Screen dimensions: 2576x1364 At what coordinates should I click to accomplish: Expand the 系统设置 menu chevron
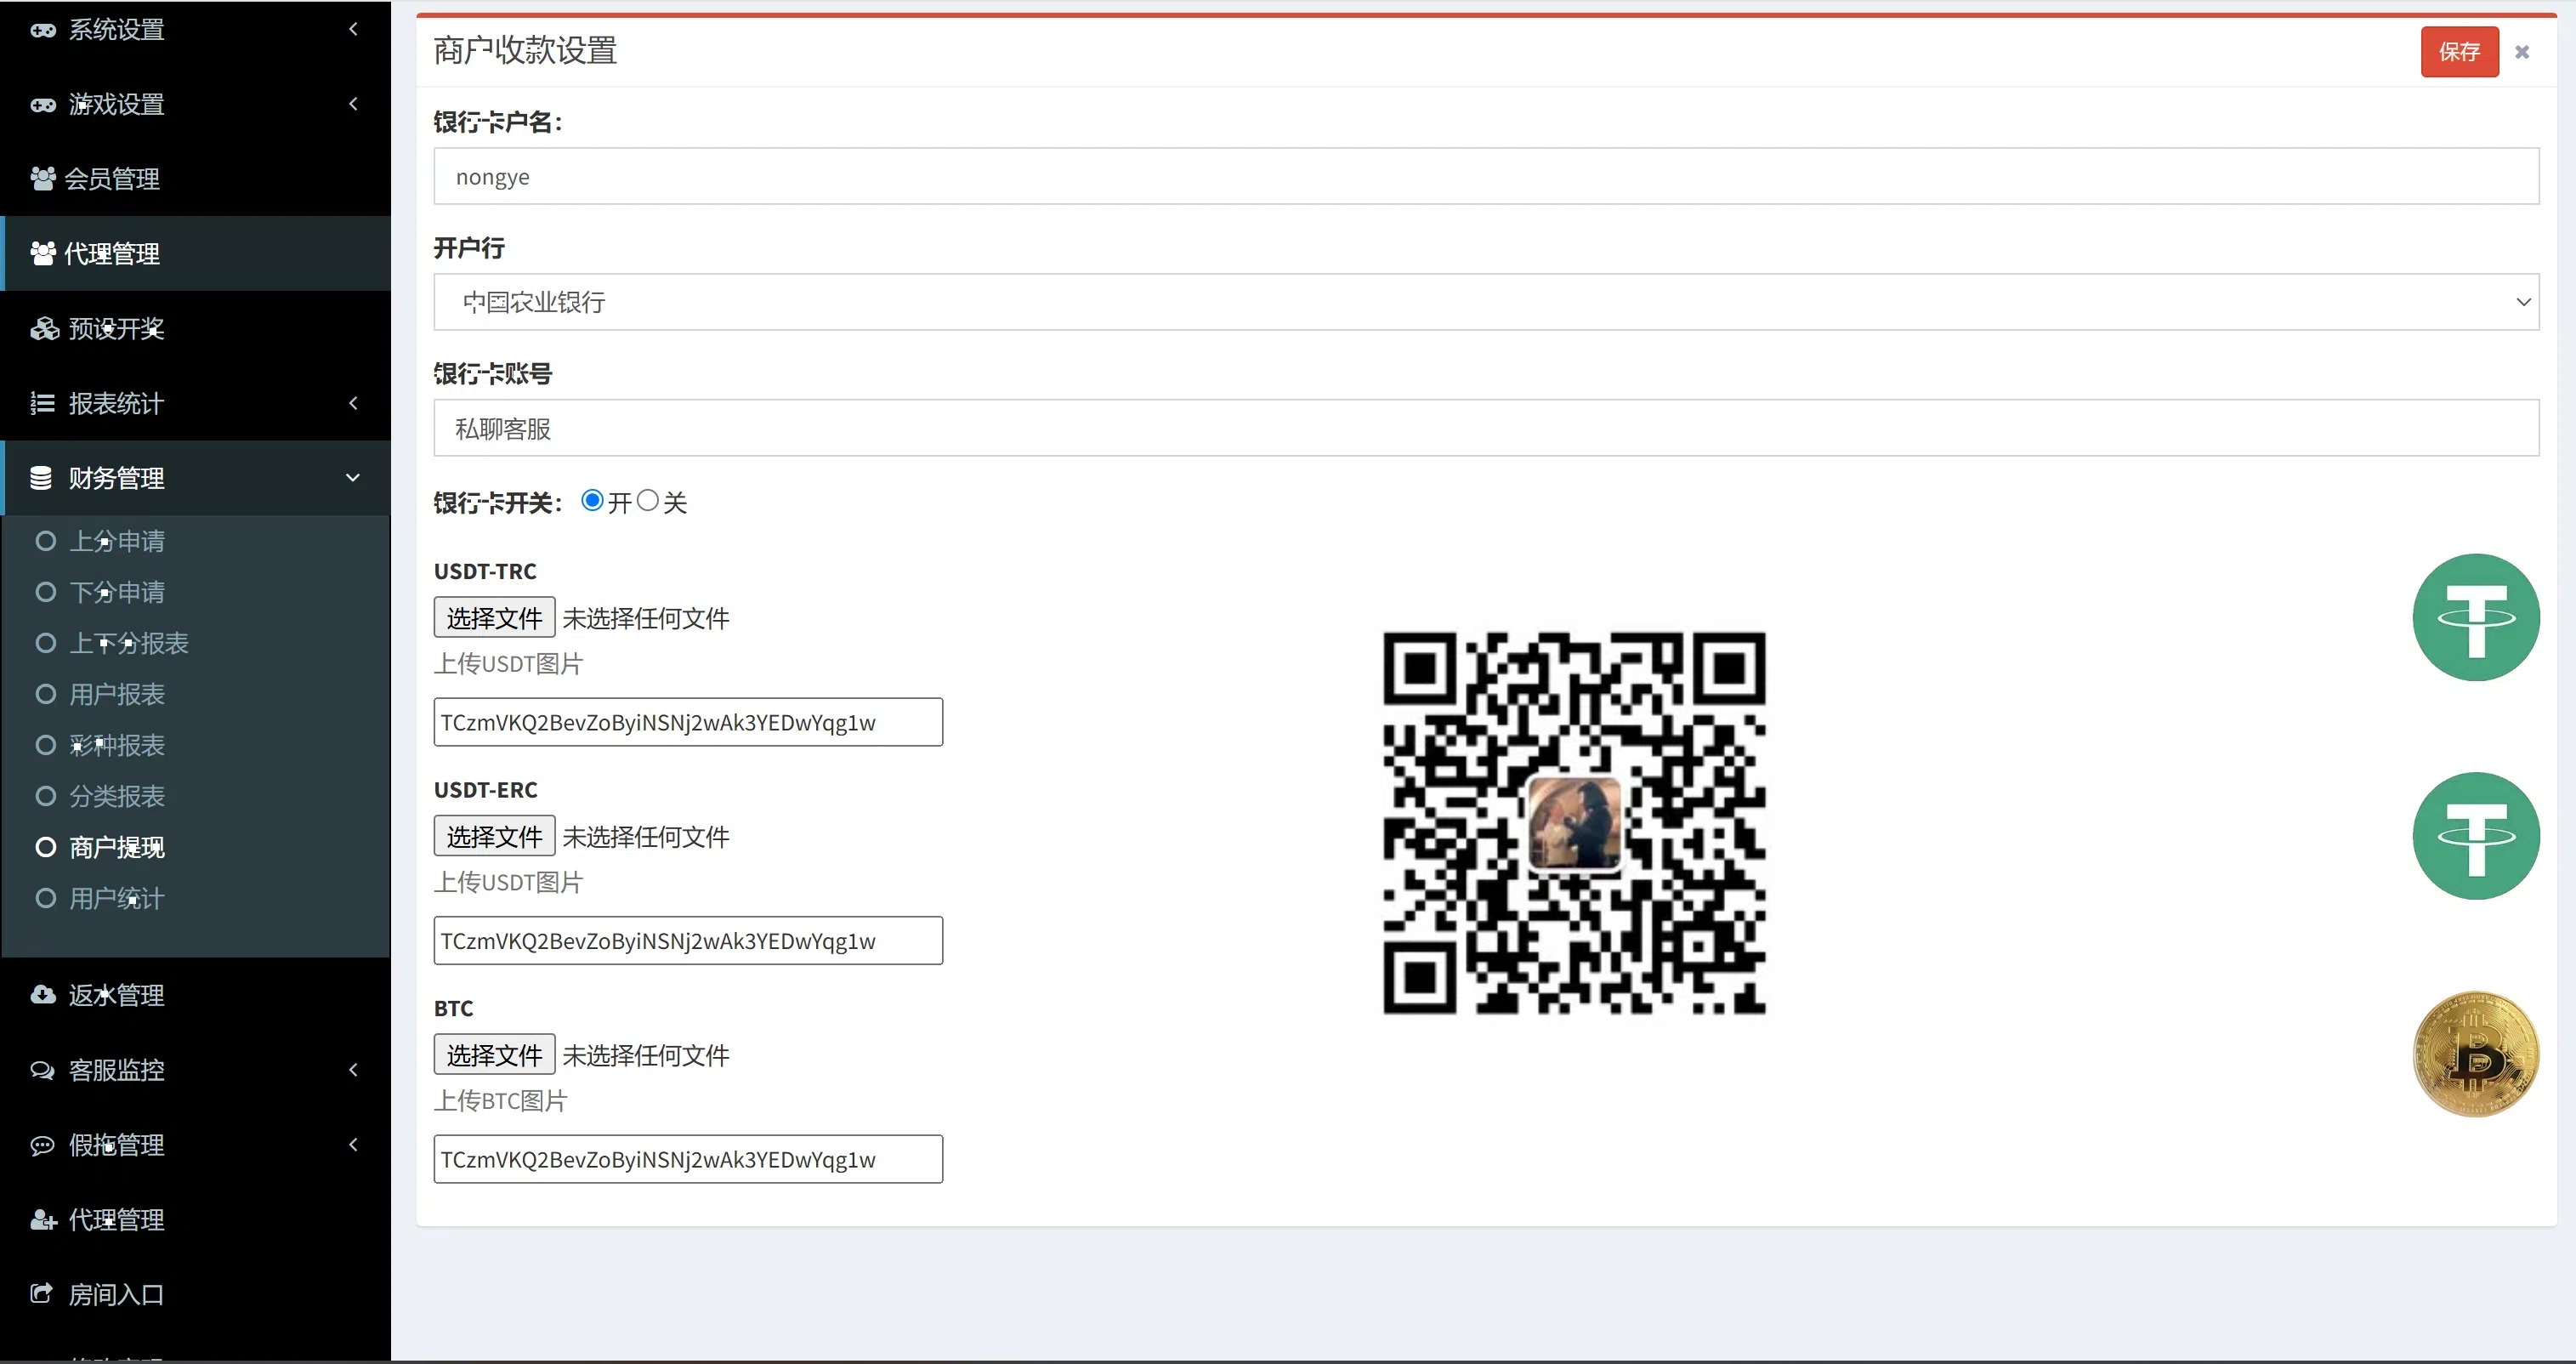(x=353, y=29)
